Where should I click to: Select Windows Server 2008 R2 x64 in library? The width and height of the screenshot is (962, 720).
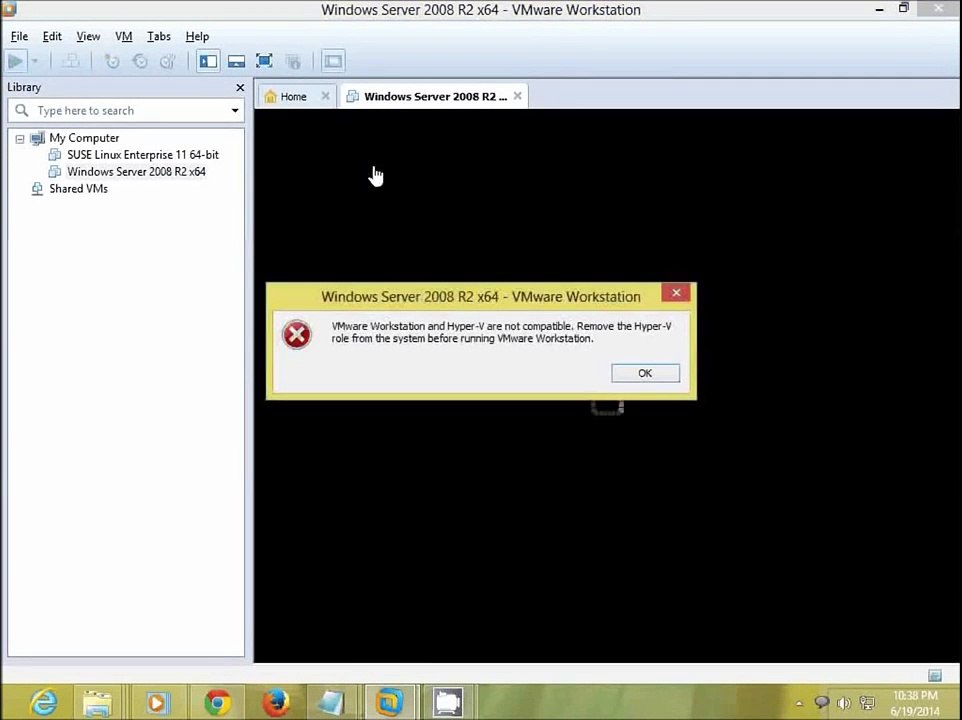coord(136,172)
